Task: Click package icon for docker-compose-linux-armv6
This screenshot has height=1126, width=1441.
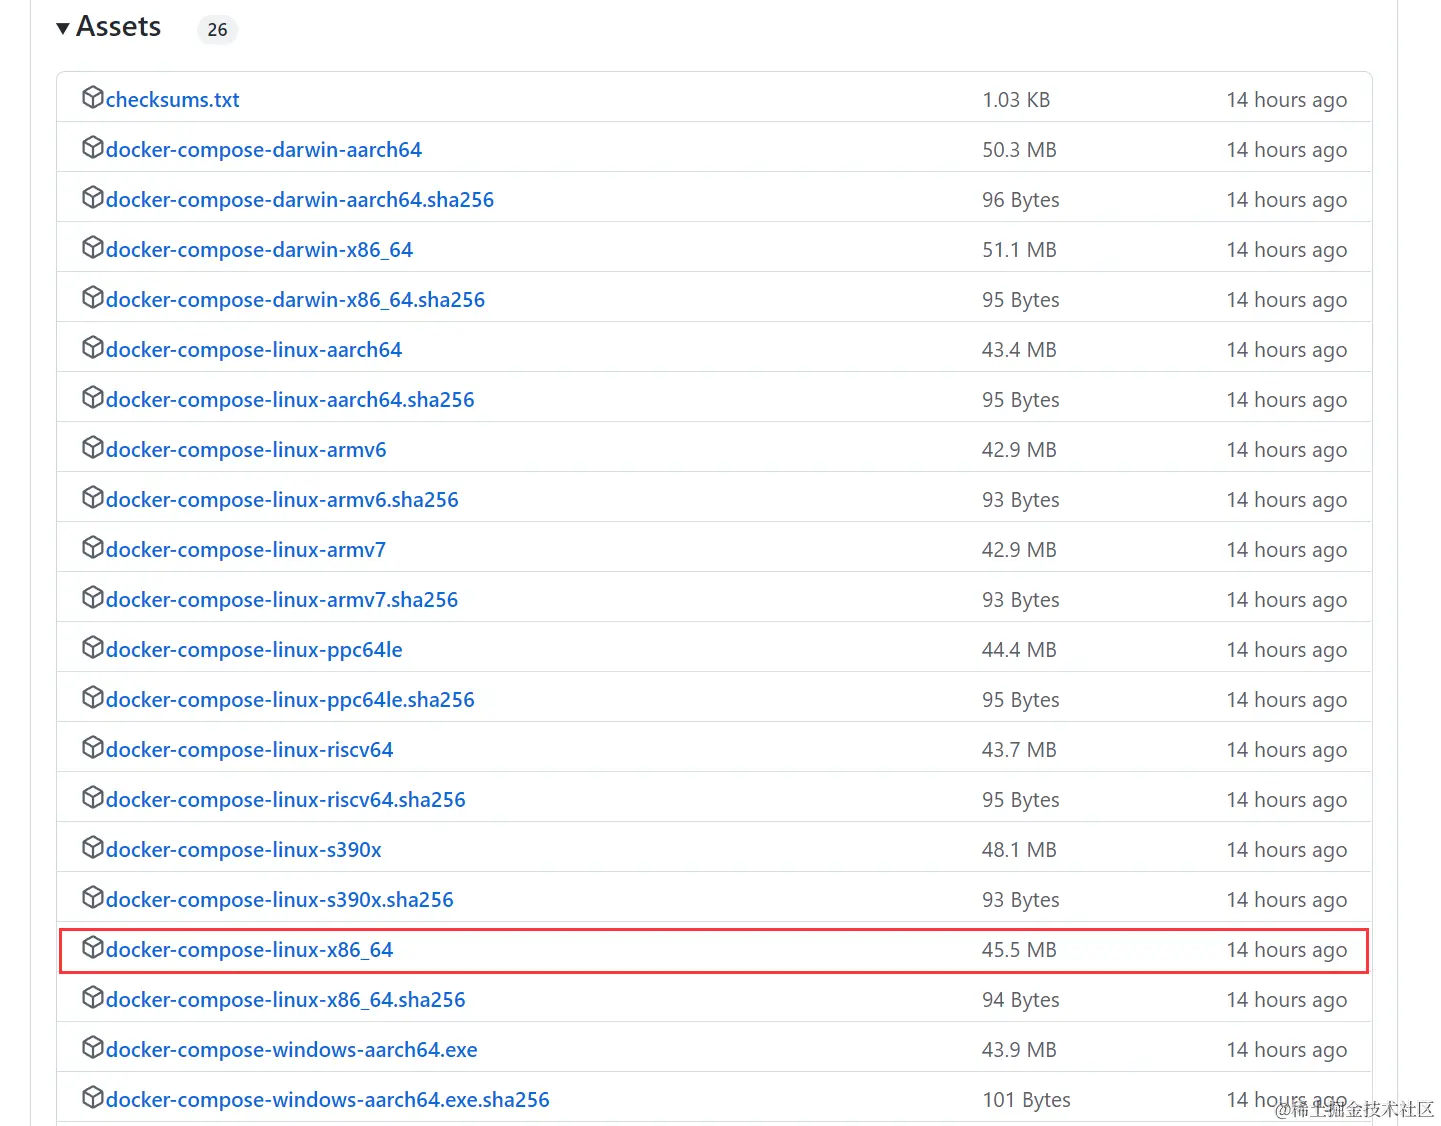Action: point(93,447)
